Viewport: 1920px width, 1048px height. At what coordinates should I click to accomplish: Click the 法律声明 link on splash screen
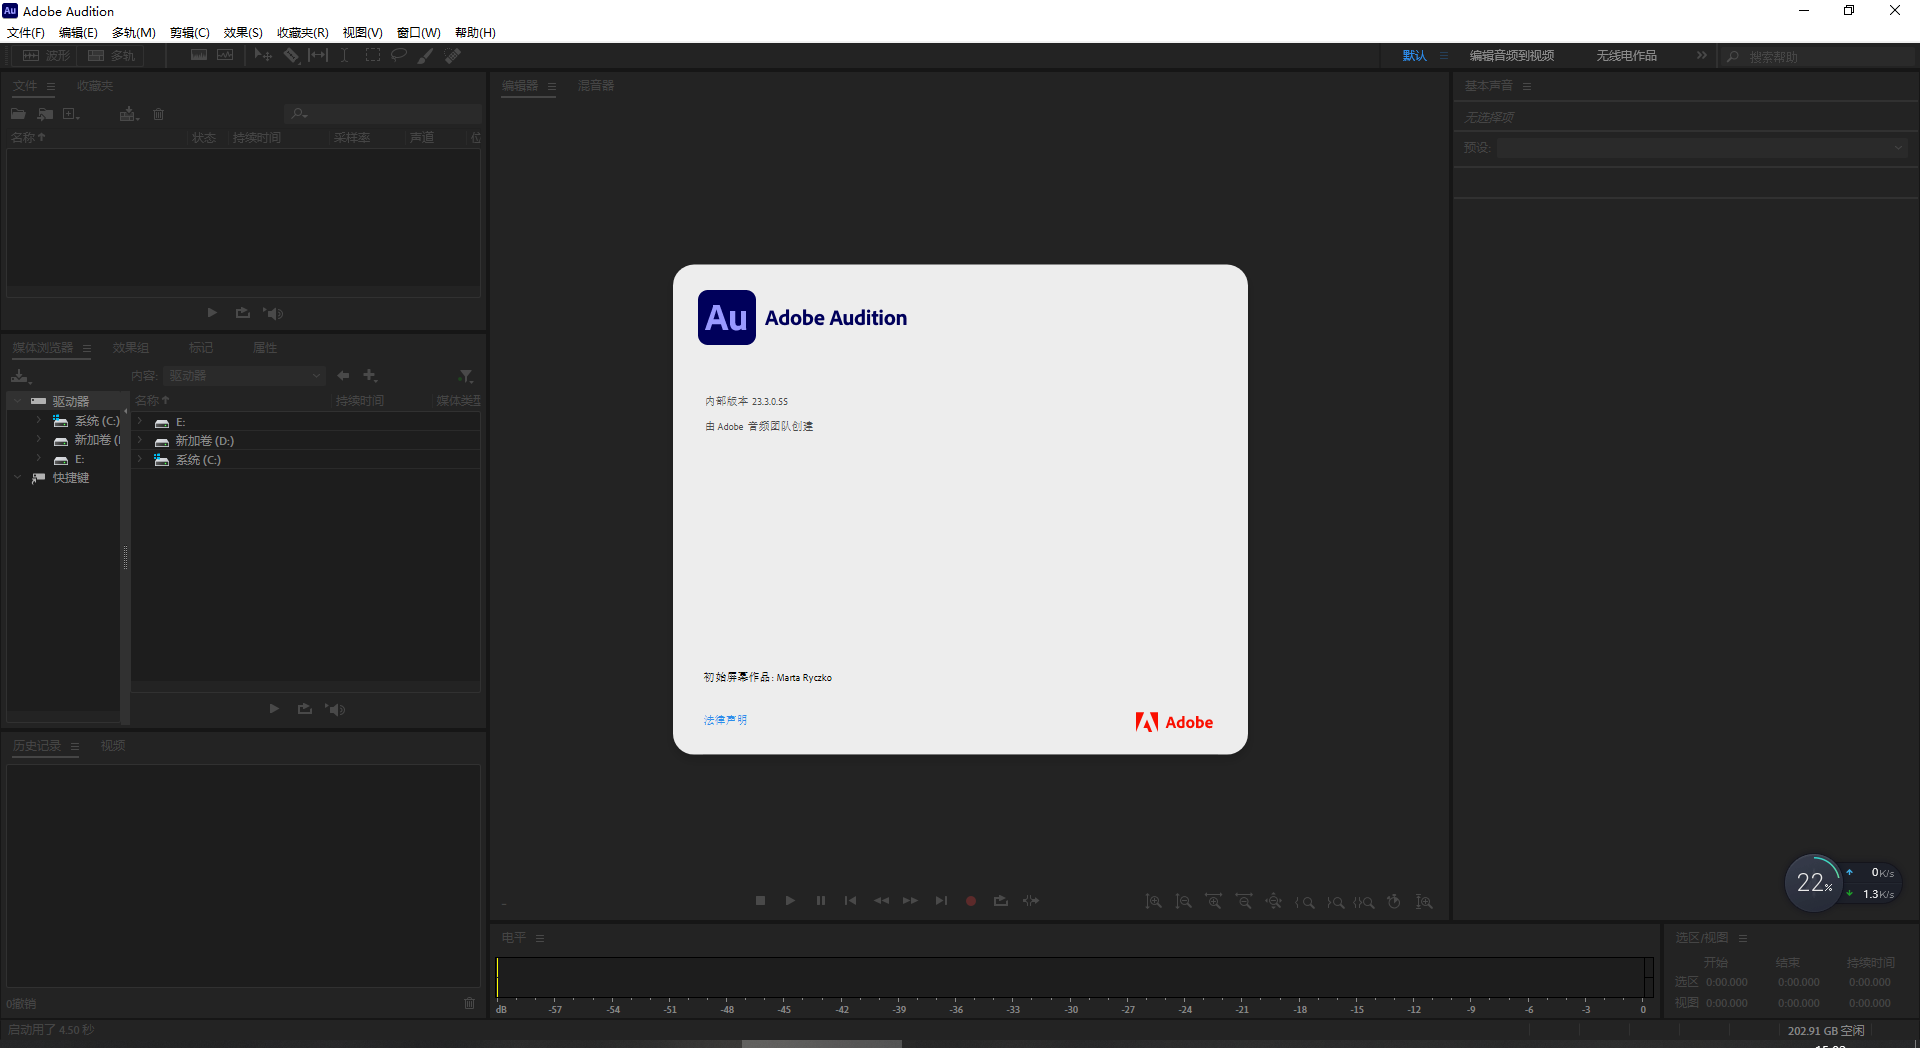724,720
